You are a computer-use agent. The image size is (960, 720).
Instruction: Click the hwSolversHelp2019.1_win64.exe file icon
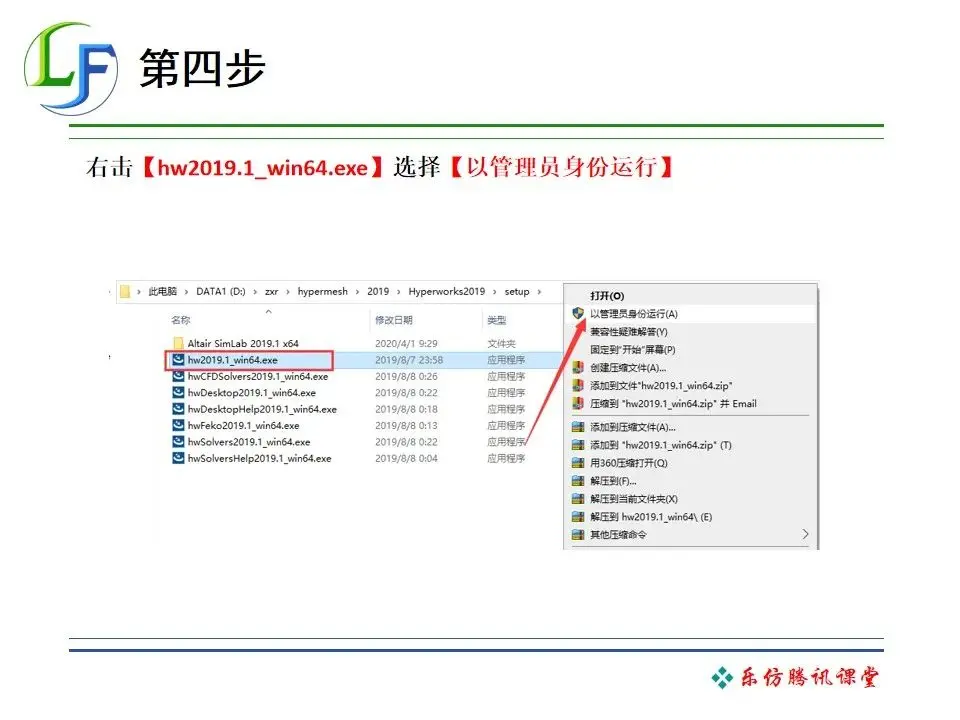pos(178,459)
